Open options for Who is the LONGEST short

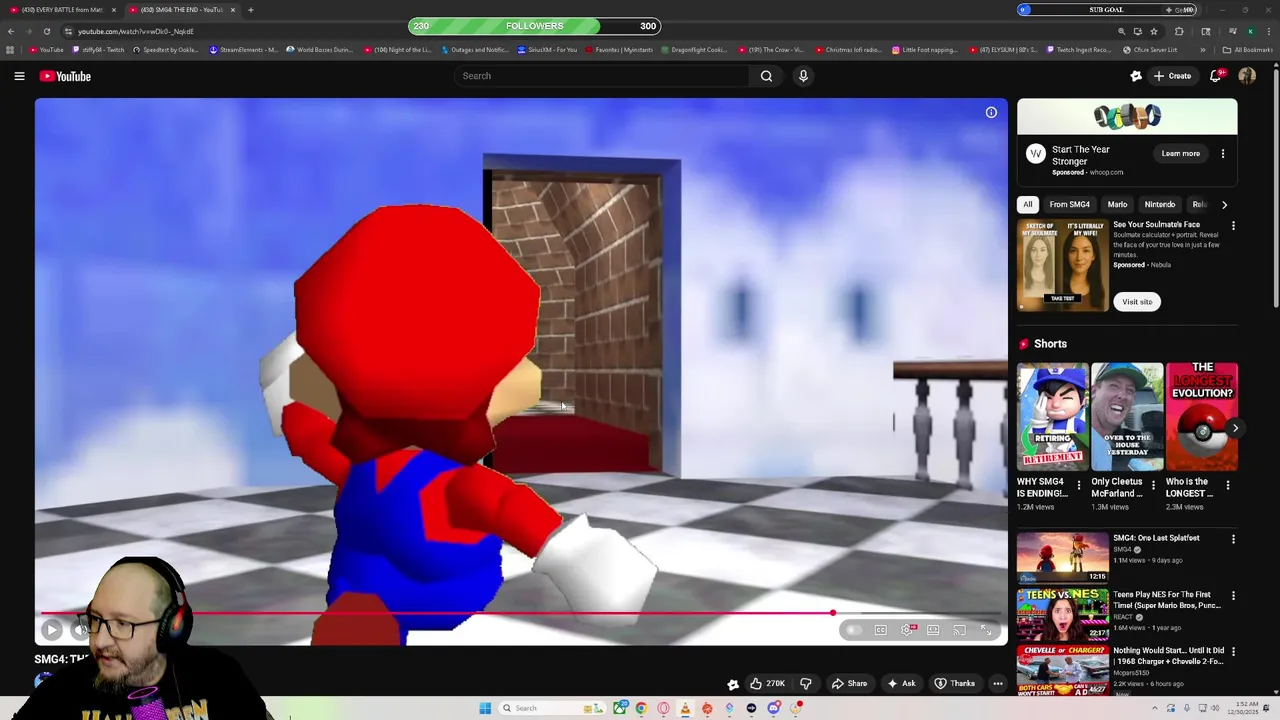pyautogui.click(x=1228, y=485)
